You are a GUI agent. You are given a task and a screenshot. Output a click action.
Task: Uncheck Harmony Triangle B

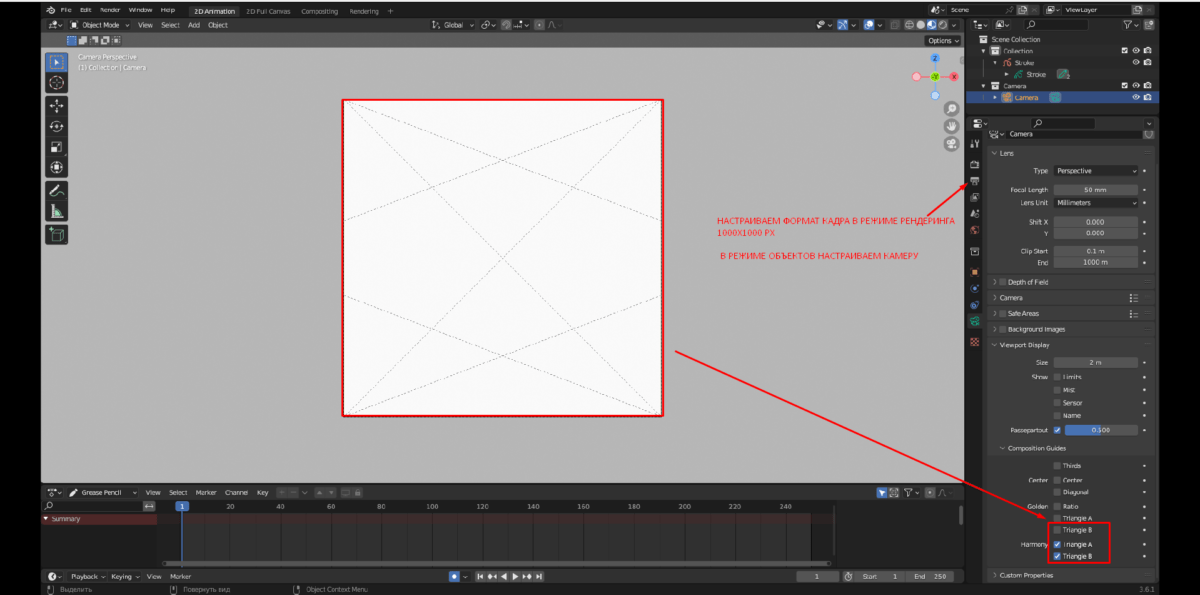point(1057,556)
